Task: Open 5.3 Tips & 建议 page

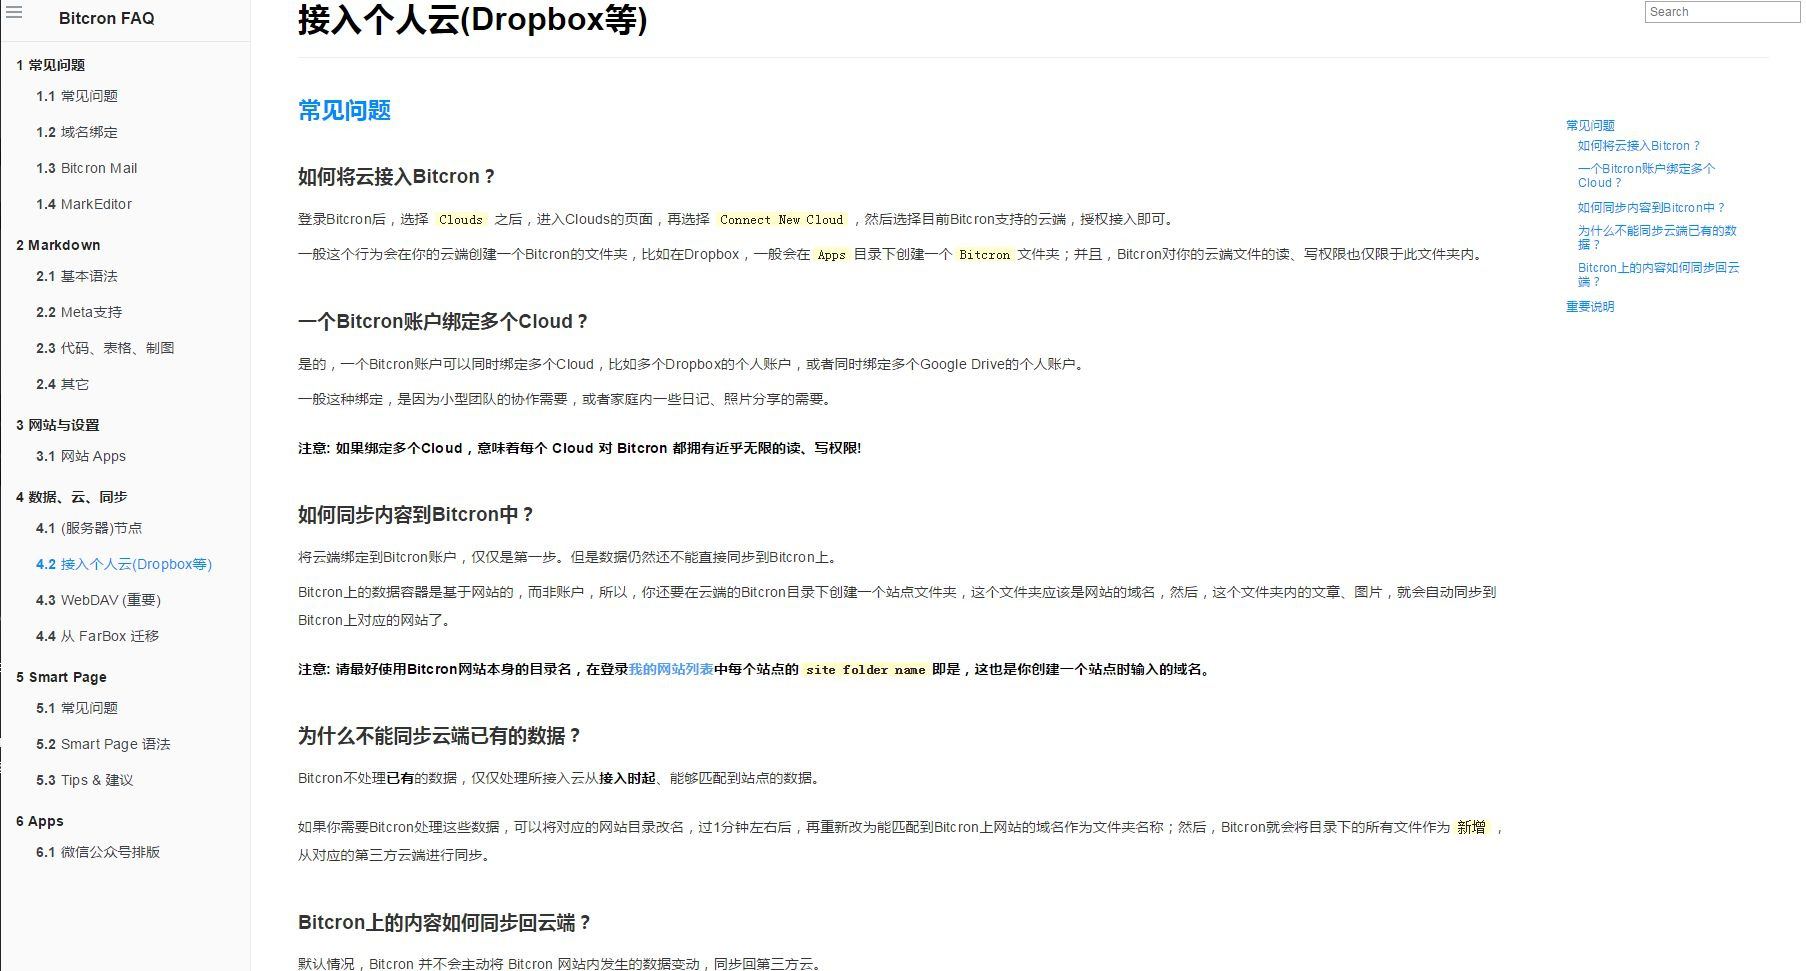Action: 85,780
